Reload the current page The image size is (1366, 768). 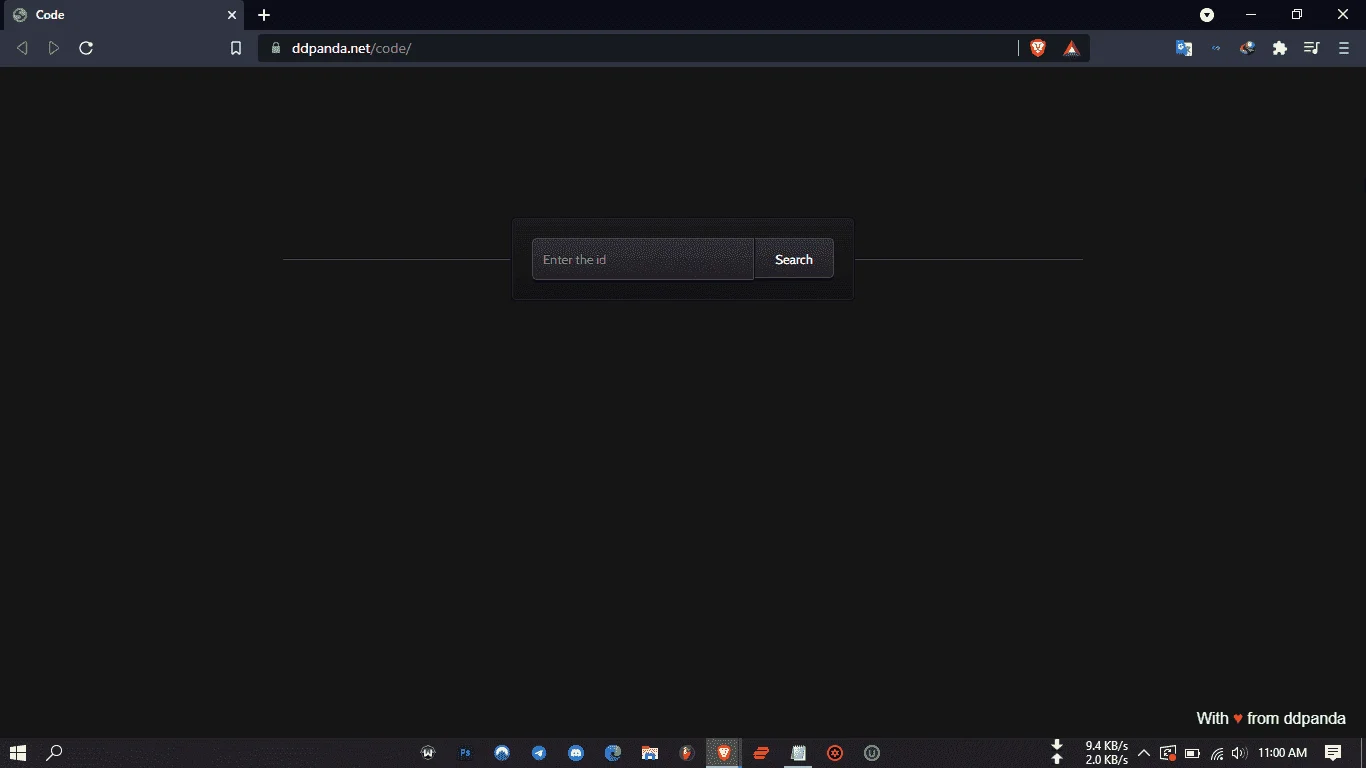[x=86, y=48]
